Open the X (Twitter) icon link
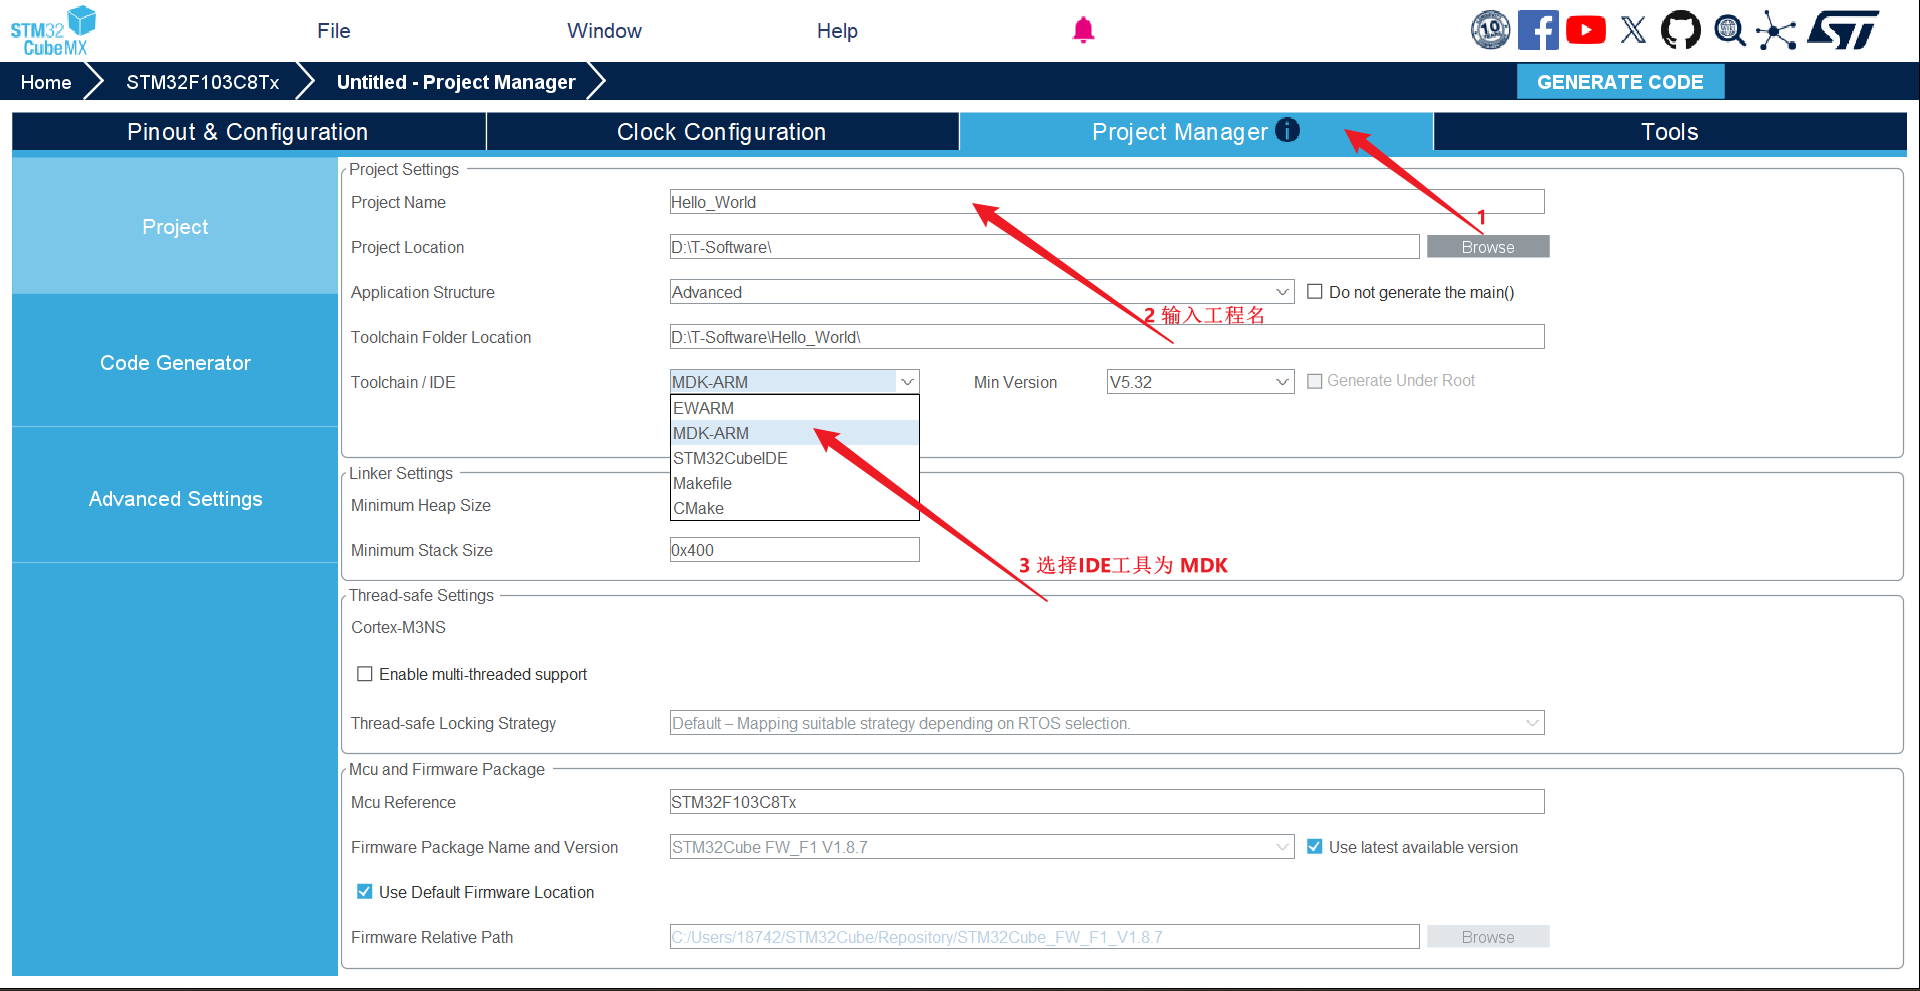The height and width of the screenshot is (991, 1920). coord(1633,30)
